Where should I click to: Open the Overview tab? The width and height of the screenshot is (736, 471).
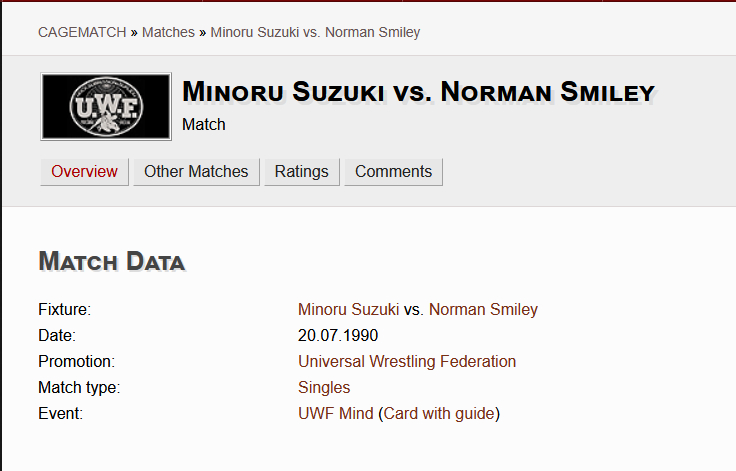tap(84, 172)
